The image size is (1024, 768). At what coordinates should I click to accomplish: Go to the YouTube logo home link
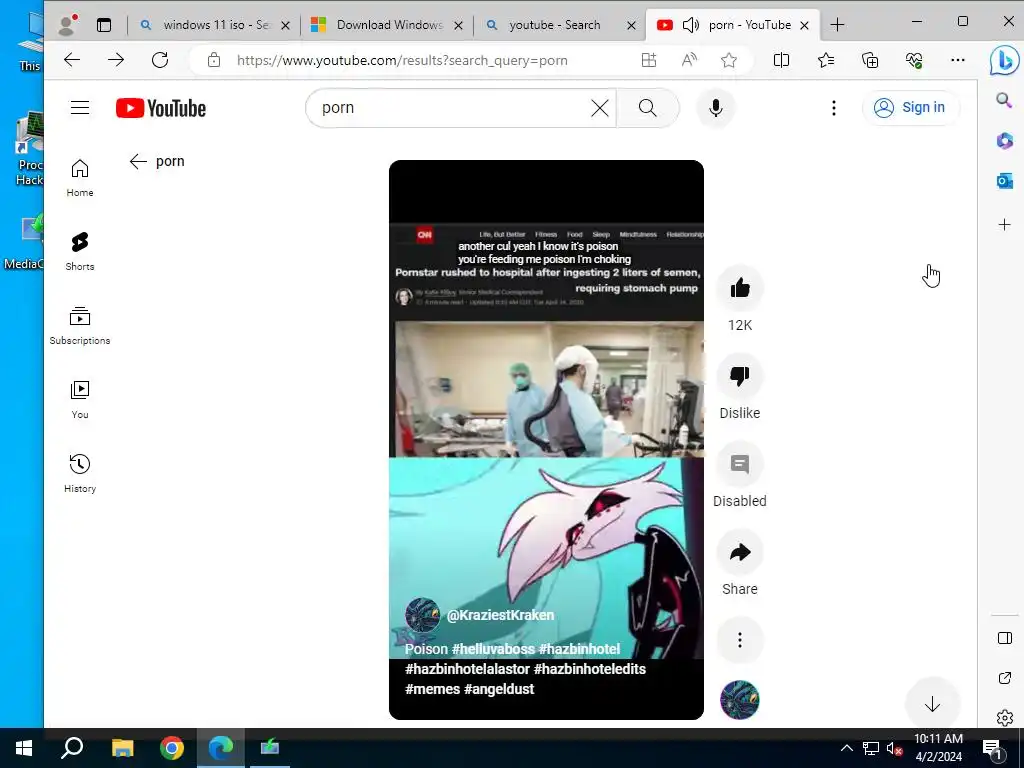pos(161,108)
